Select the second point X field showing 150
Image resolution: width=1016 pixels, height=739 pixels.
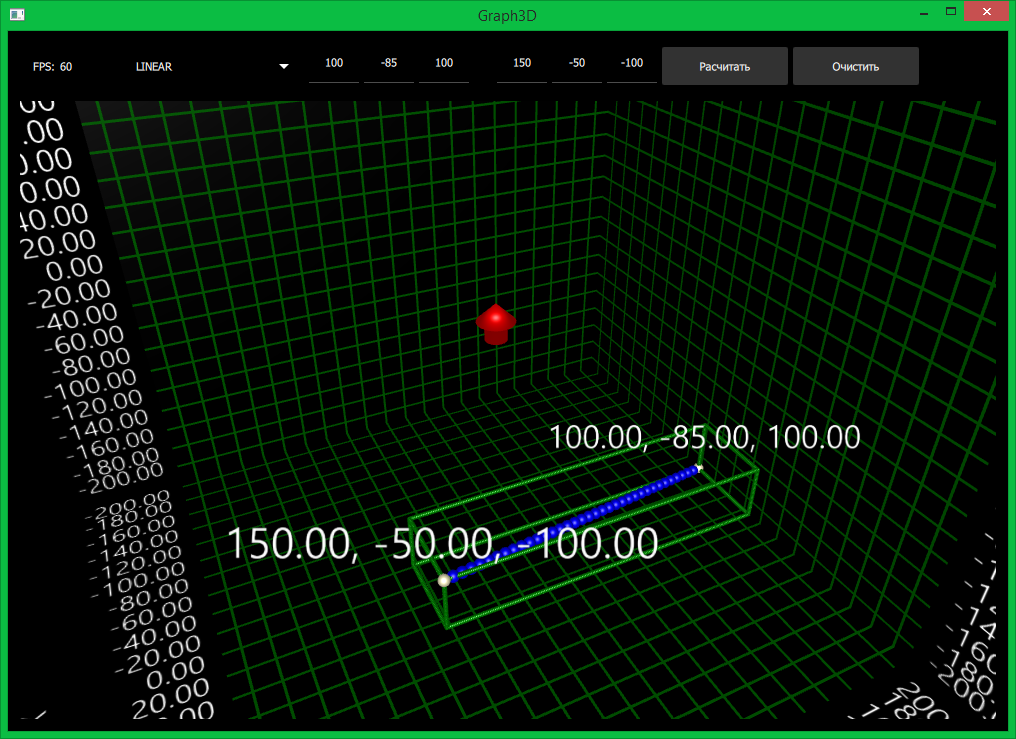(522, 65)
